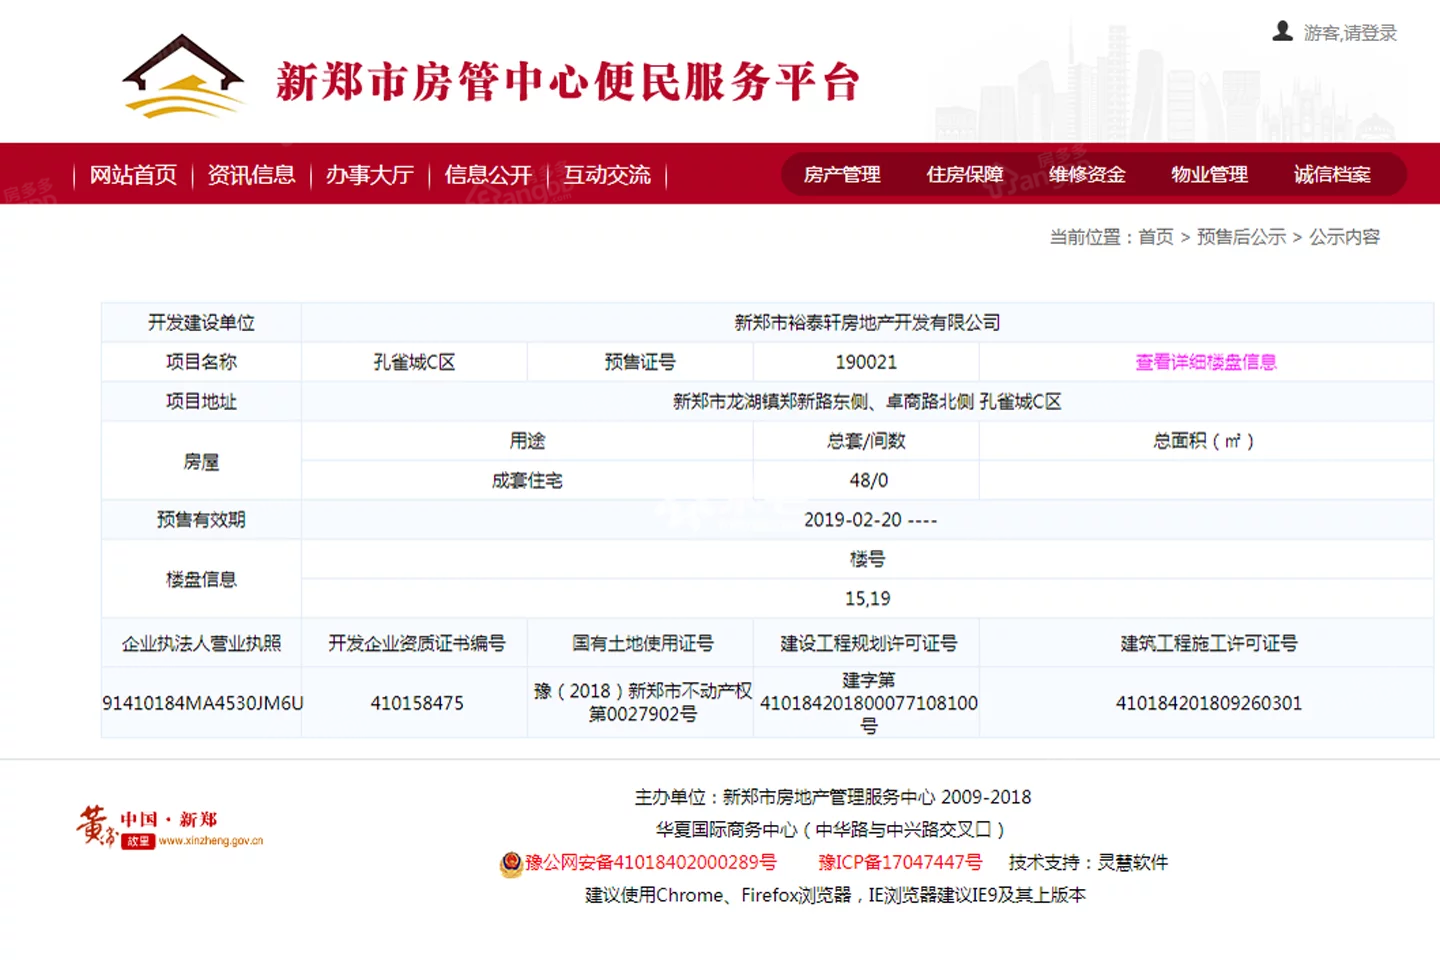Screen dimensions: 1440x960
Task: Click the 成套住宅 usage cell
Action: point(527,481)
